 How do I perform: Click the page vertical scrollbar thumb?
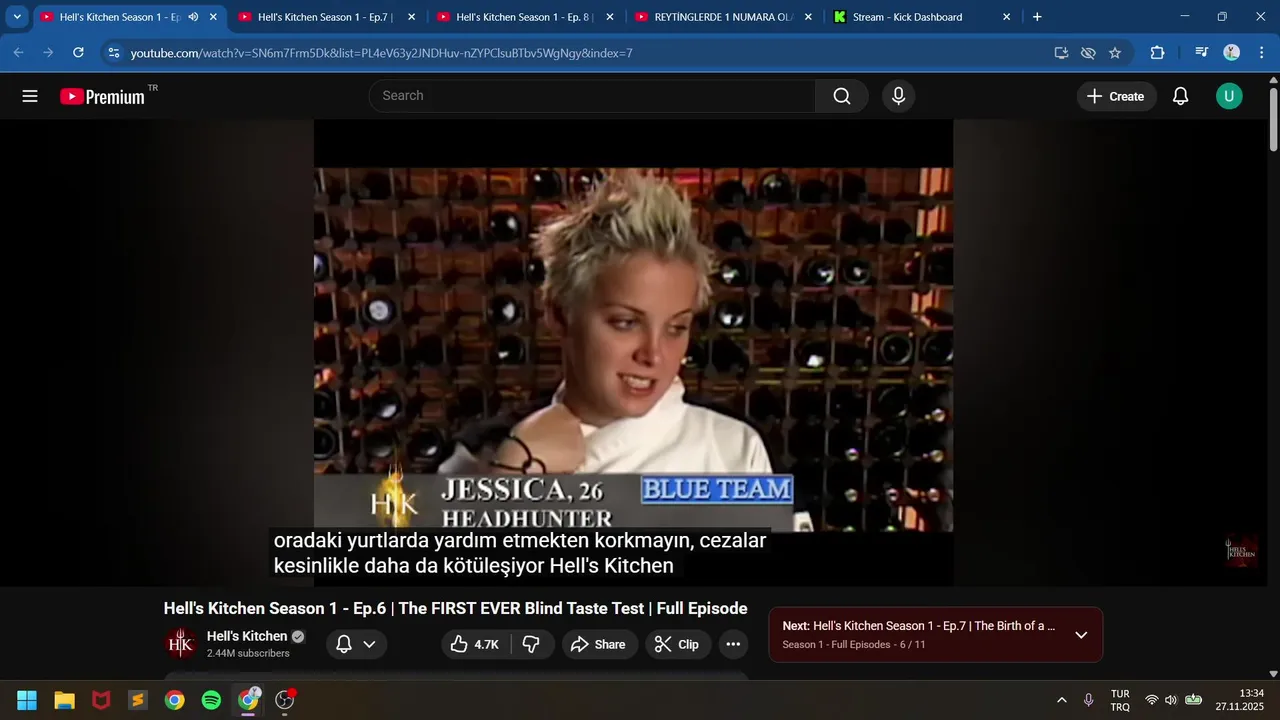pos(1273,120)
